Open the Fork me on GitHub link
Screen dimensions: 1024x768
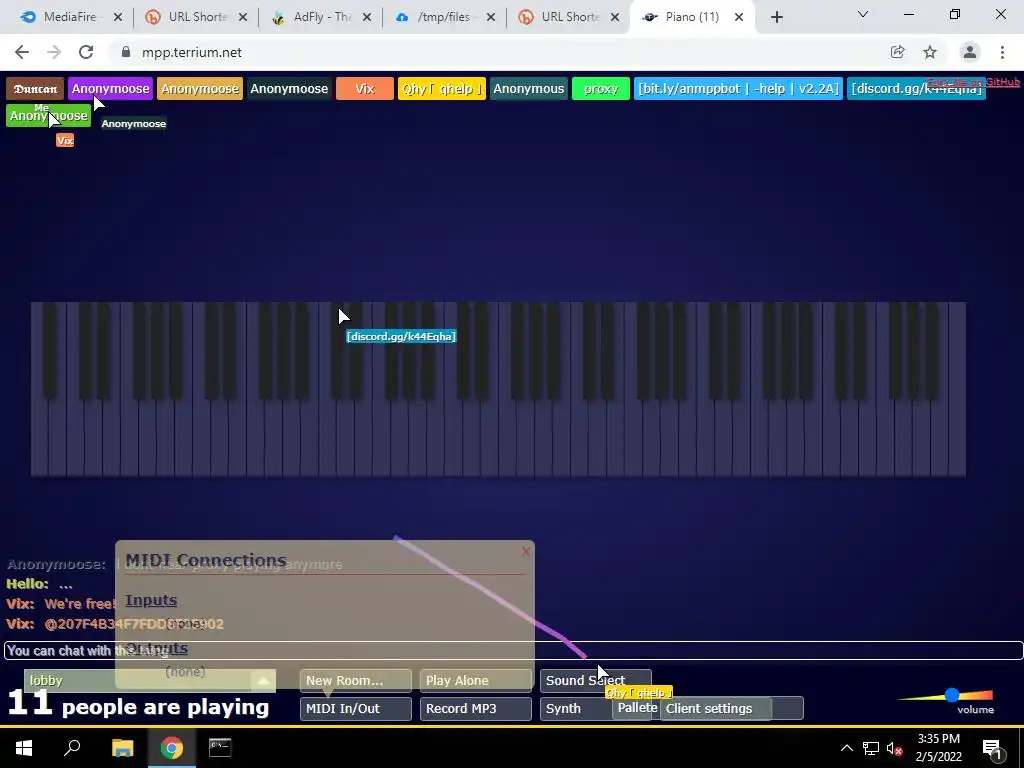click(972, 82)
